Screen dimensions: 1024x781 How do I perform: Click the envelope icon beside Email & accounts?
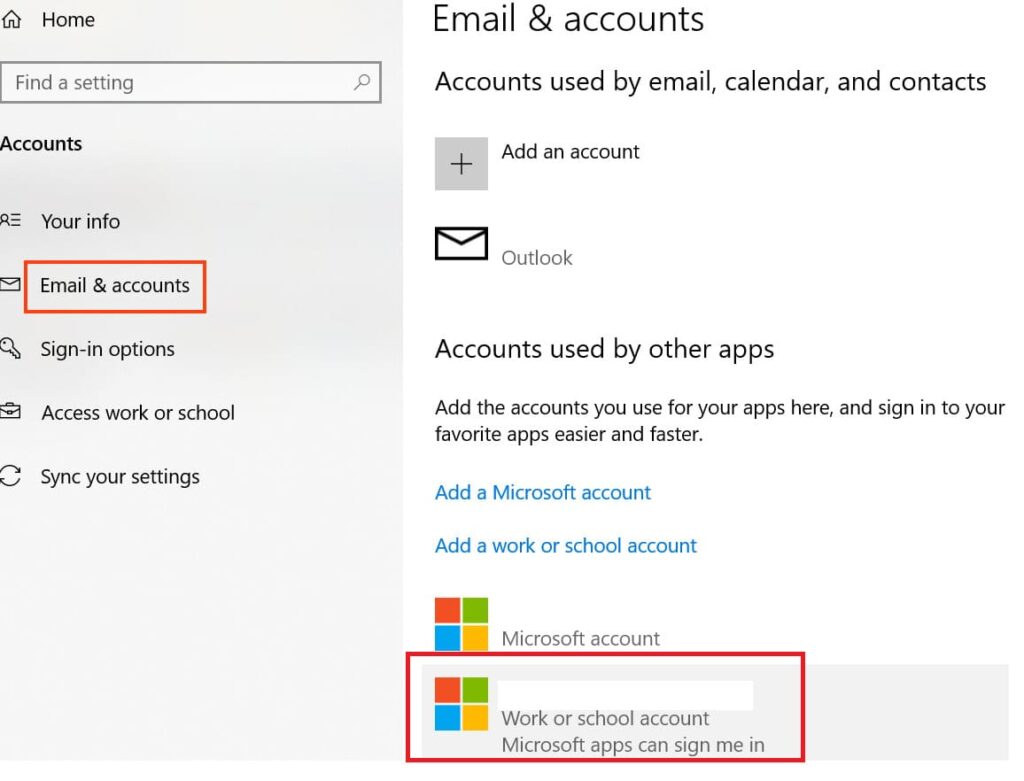[x=10, y=285]
